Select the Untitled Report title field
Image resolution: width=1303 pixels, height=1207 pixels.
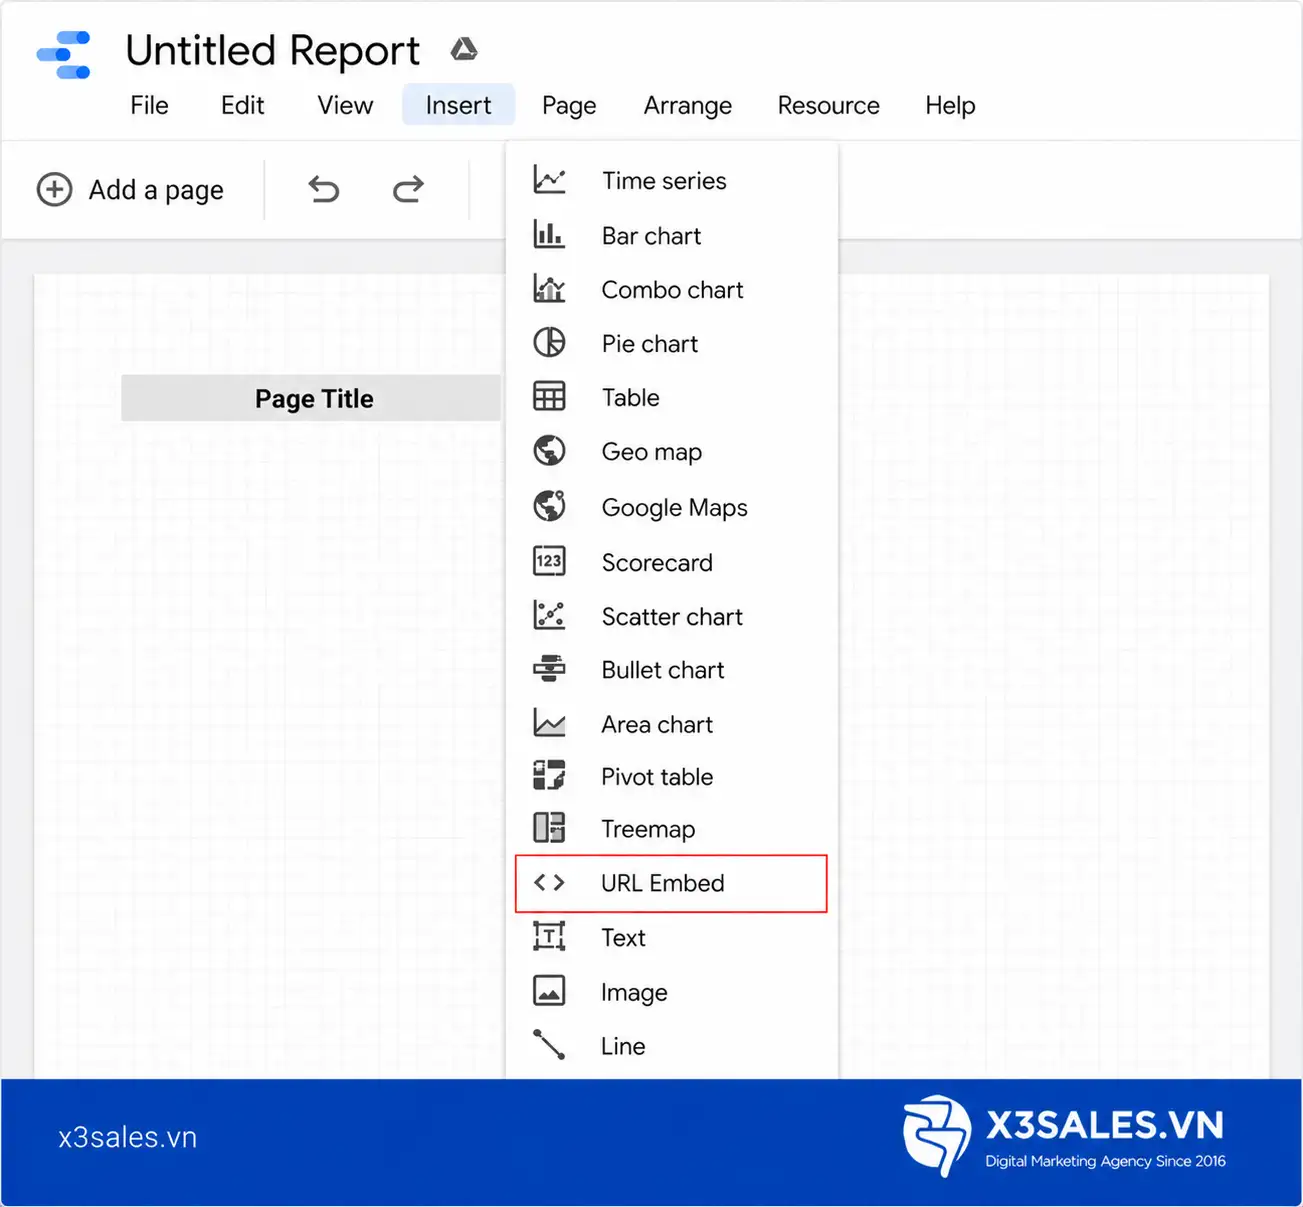(272, 50)
